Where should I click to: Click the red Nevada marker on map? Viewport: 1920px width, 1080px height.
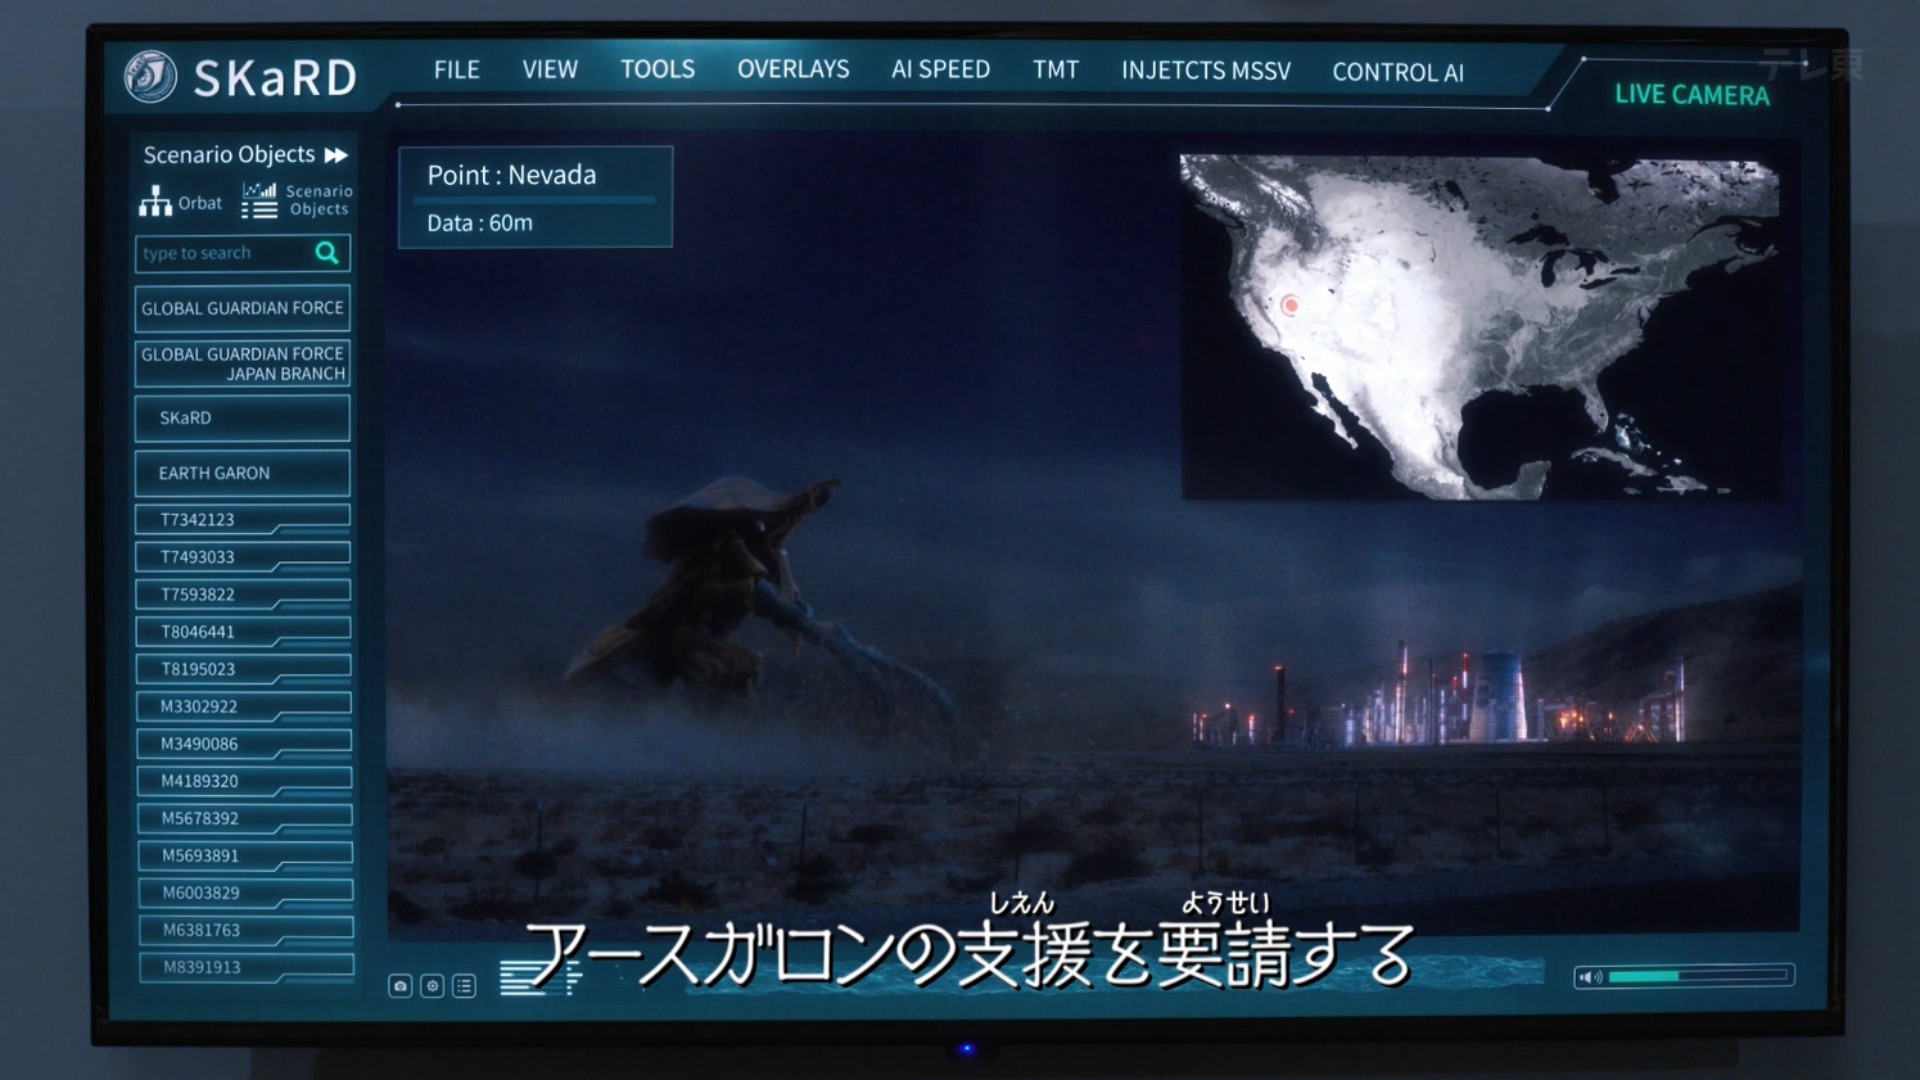(x=1290, y=304)
